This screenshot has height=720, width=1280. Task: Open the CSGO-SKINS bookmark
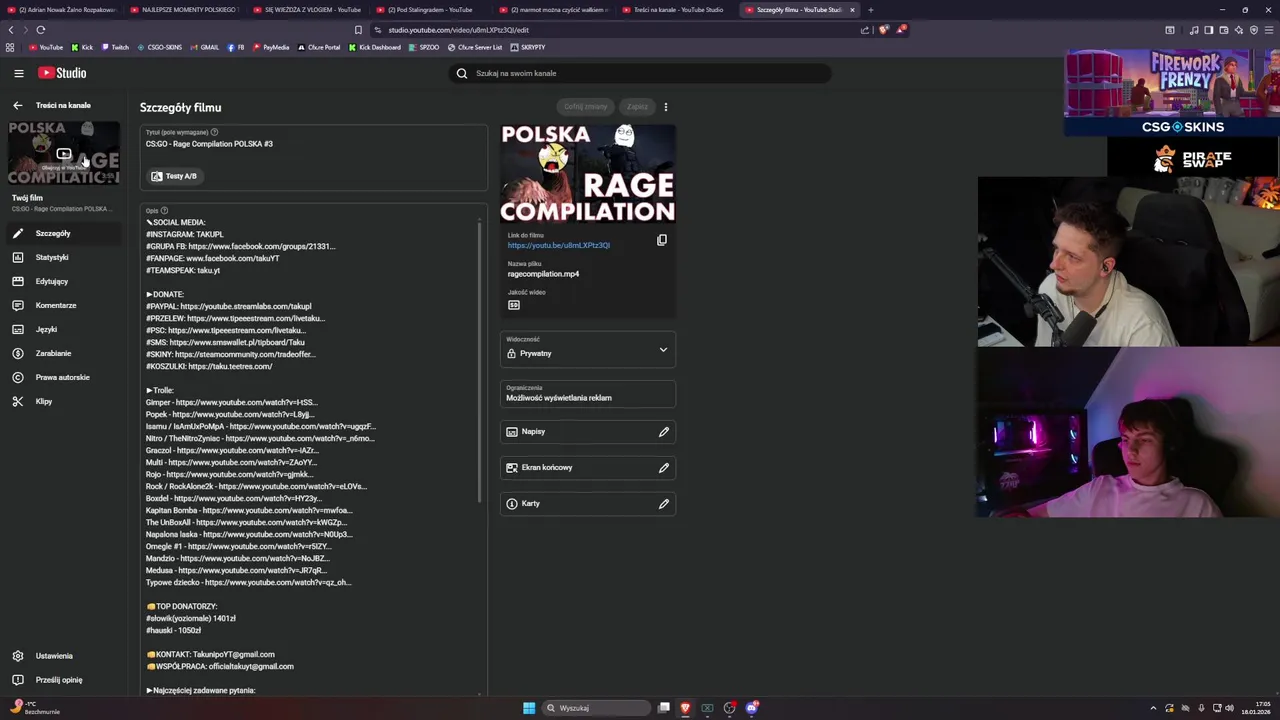coord(159,47)
